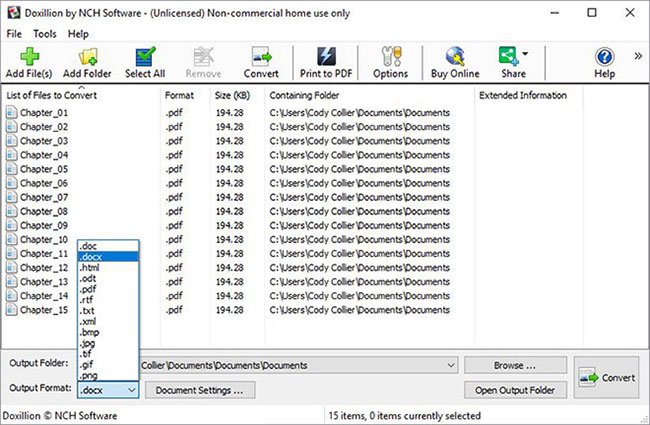The height and width of the screenshot is (425, 650).
Task: Click the Chapter_09 file icon
Action: tap(12, 225)
